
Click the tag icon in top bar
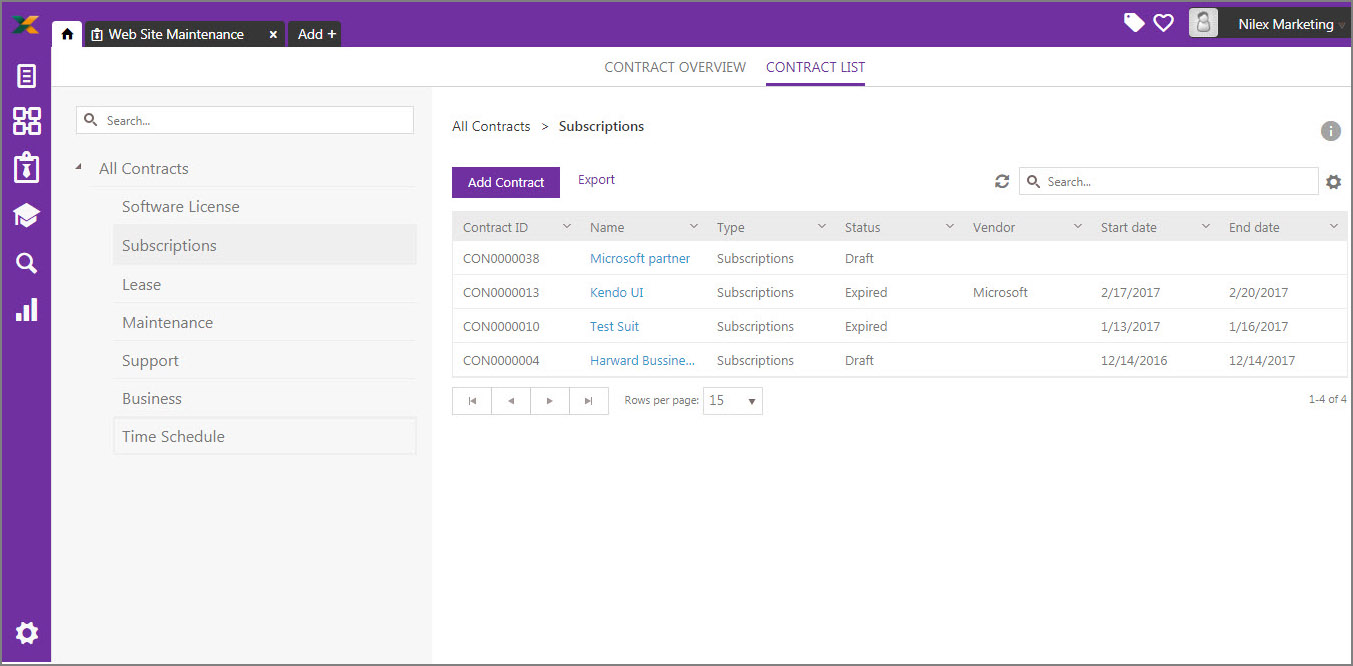pos(1134,23)
